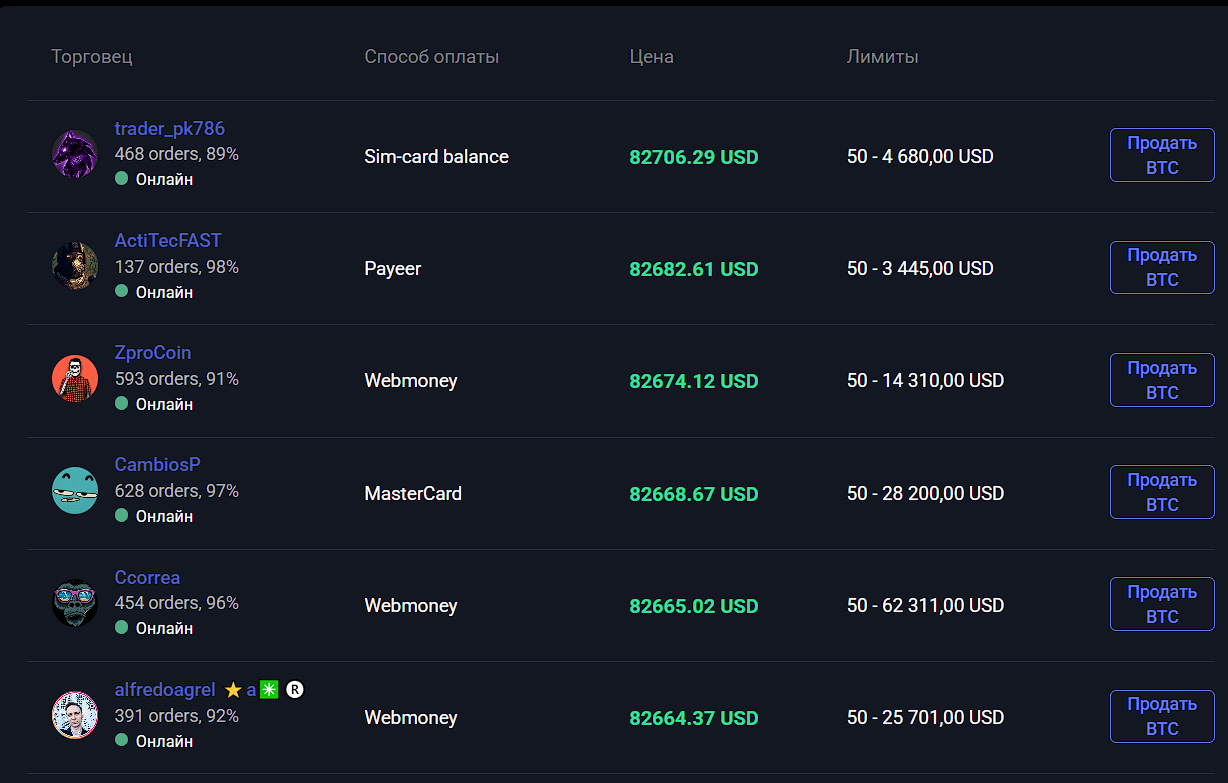Viewport: 1228px width, 783px height.
Task: Open trader_pk786 profile link
Action: [x=170, y=129]
